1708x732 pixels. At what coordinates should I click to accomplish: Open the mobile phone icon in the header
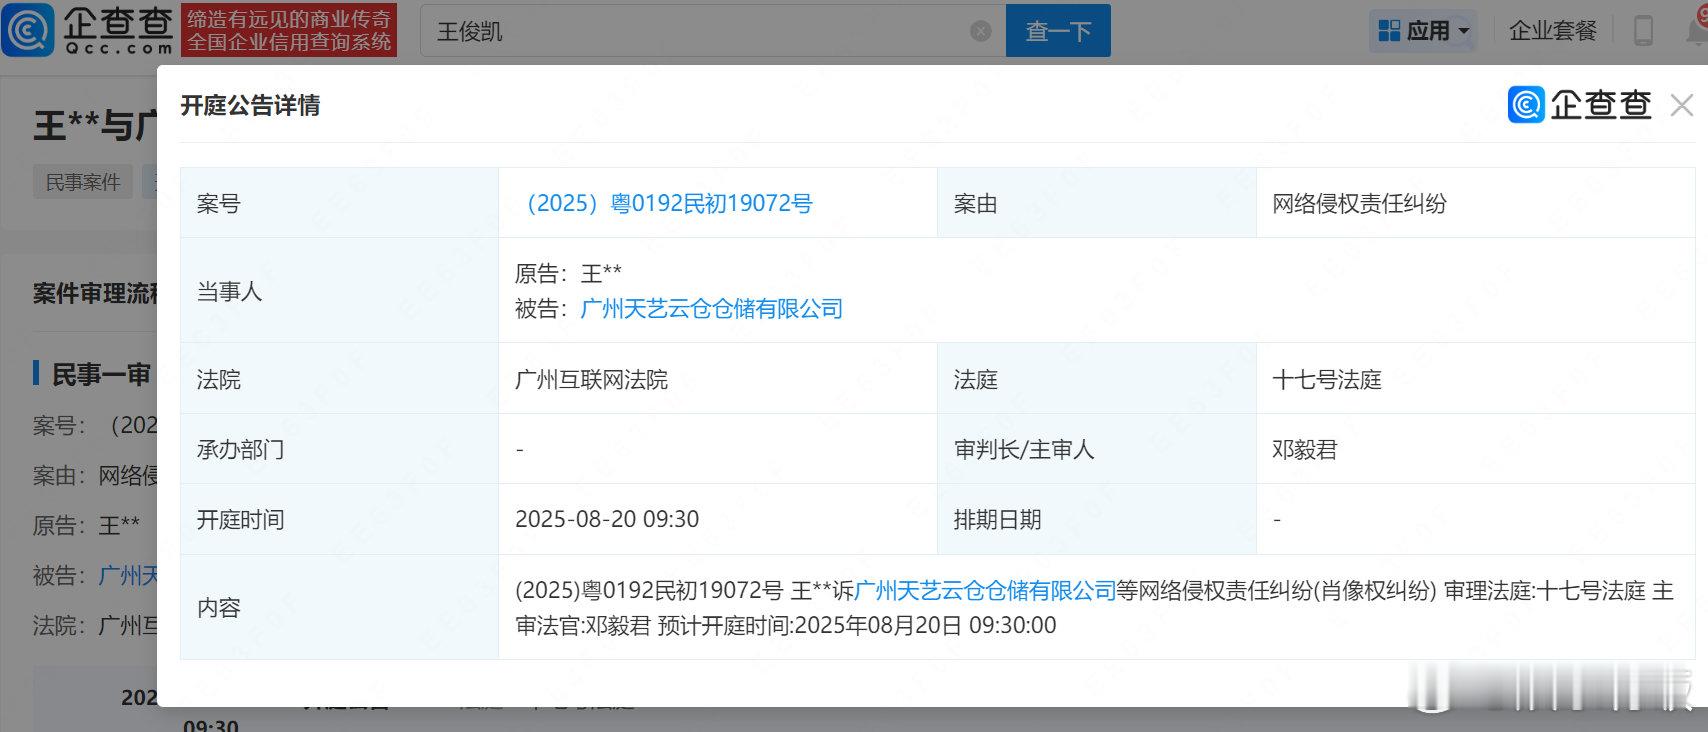[x=1643, y=30]
